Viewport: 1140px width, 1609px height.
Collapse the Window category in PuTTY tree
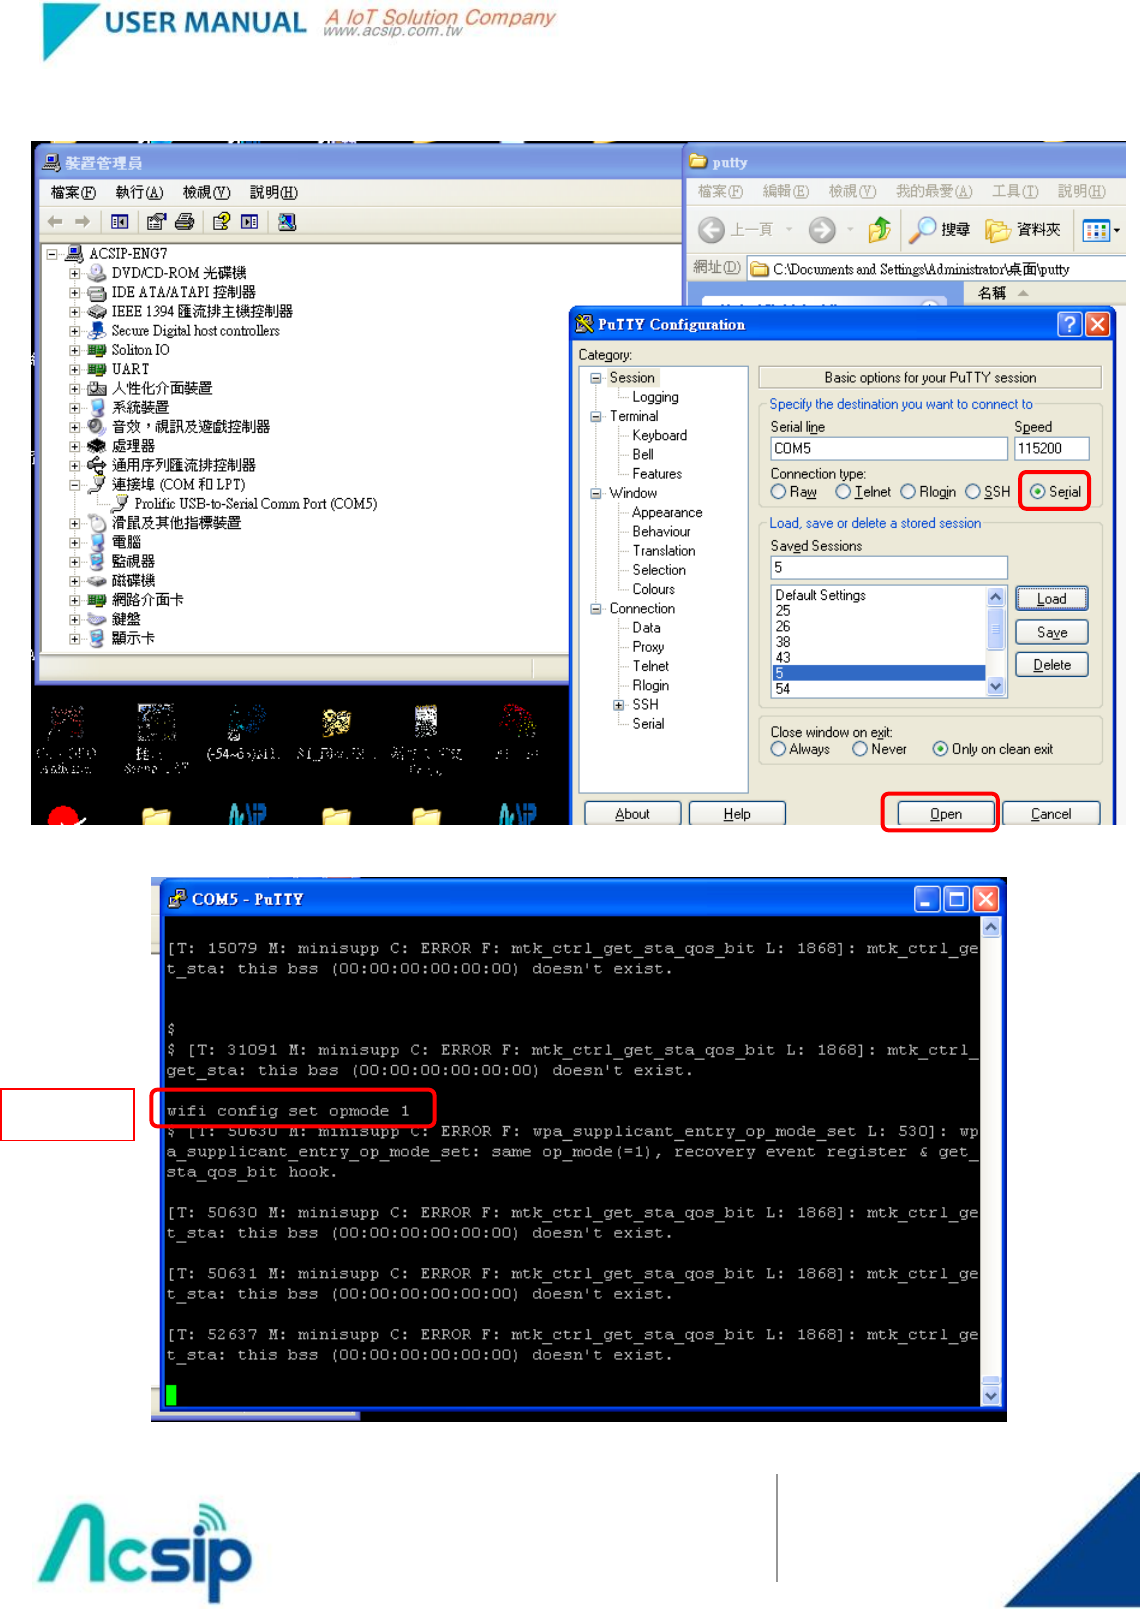point(596,493)
